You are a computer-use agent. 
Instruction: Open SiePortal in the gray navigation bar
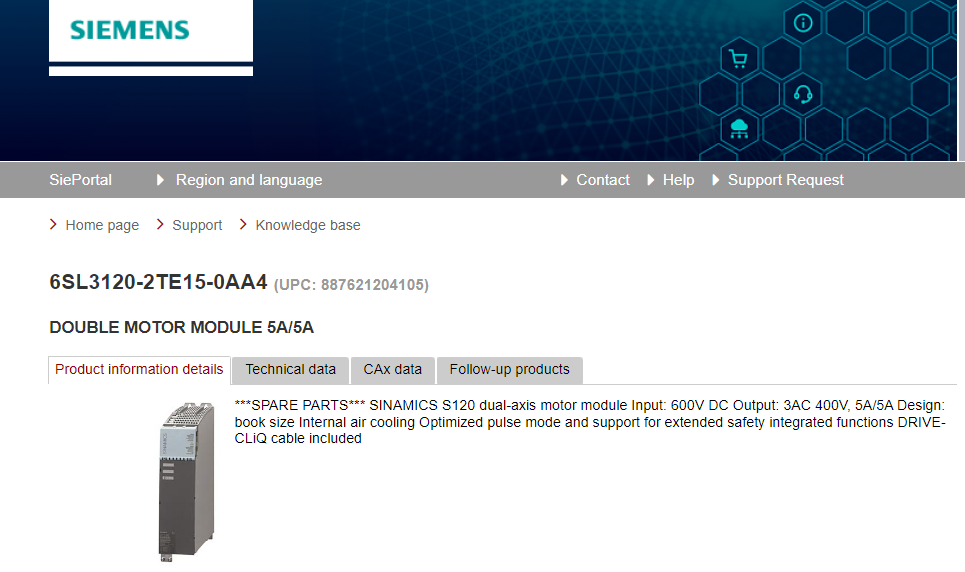80,180
